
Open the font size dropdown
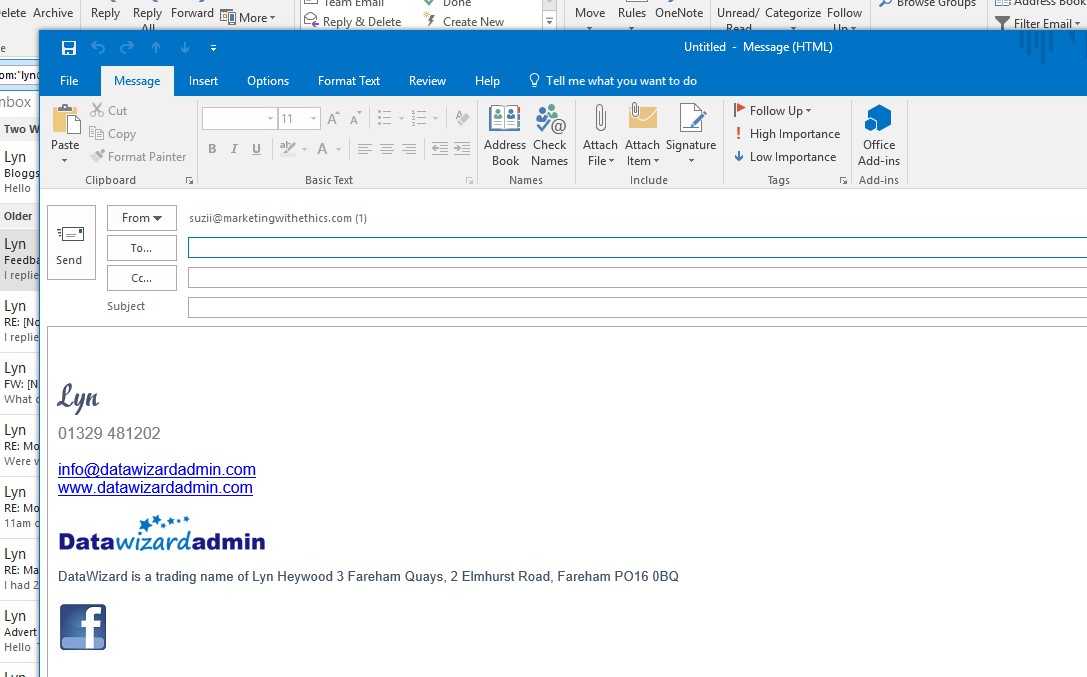point(313,119)
